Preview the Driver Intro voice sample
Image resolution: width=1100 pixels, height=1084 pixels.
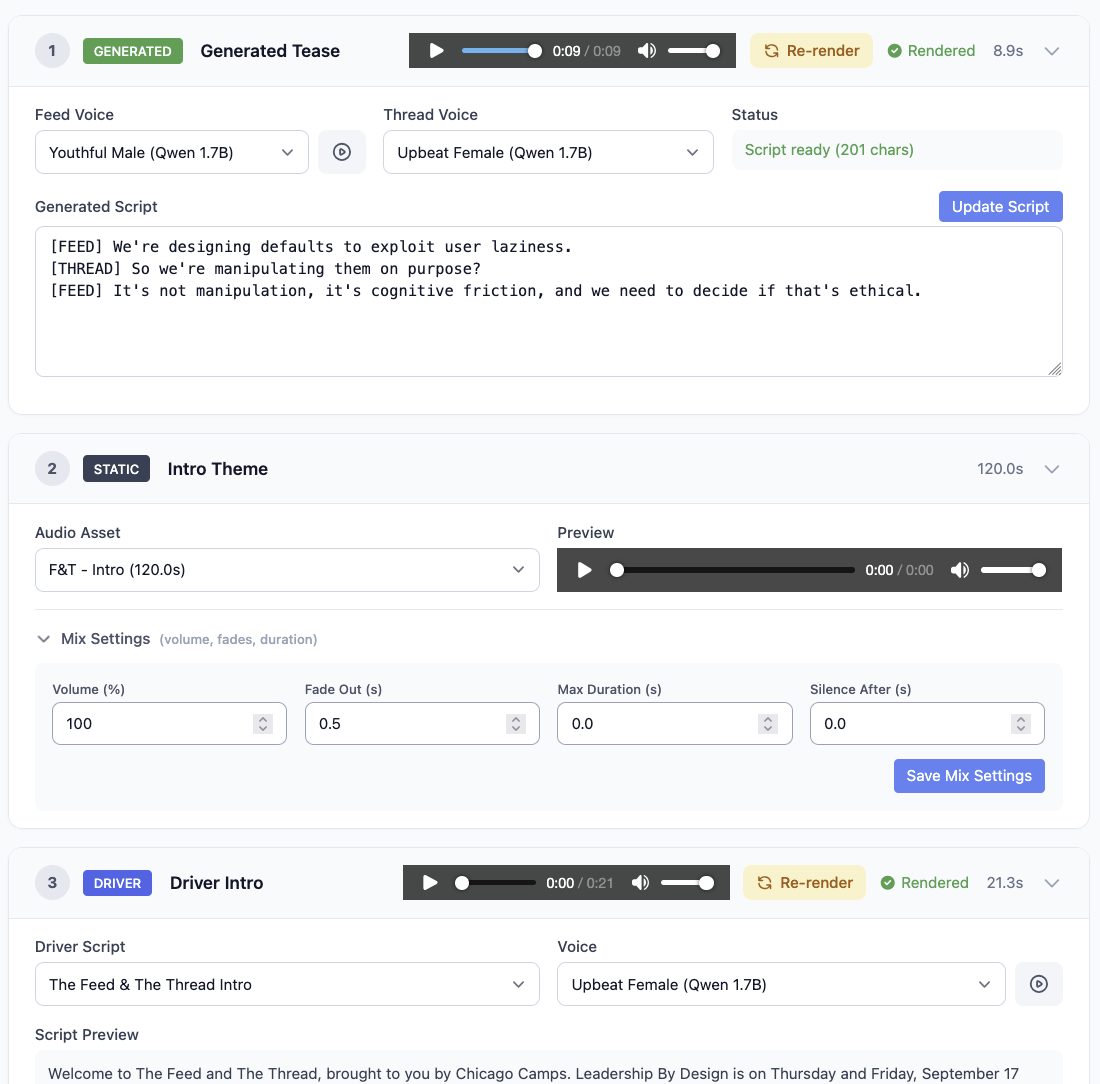(x=1038, y=984)
